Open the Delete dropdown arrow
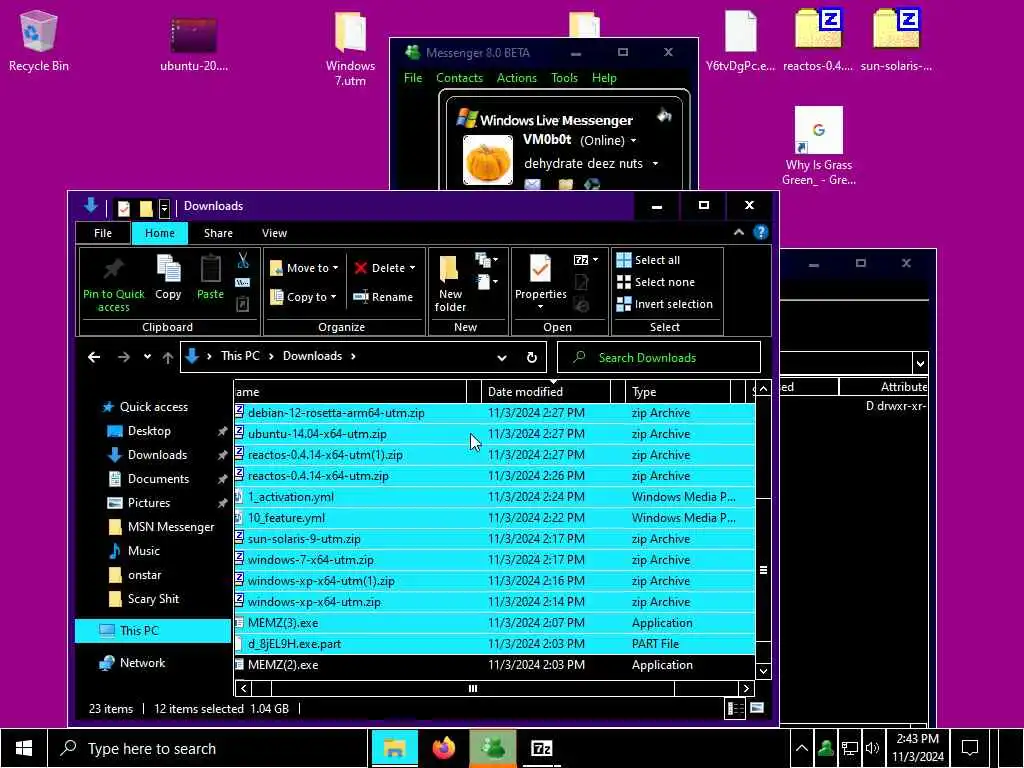Viewport: 1024px width, 768px height. [412, 268]
